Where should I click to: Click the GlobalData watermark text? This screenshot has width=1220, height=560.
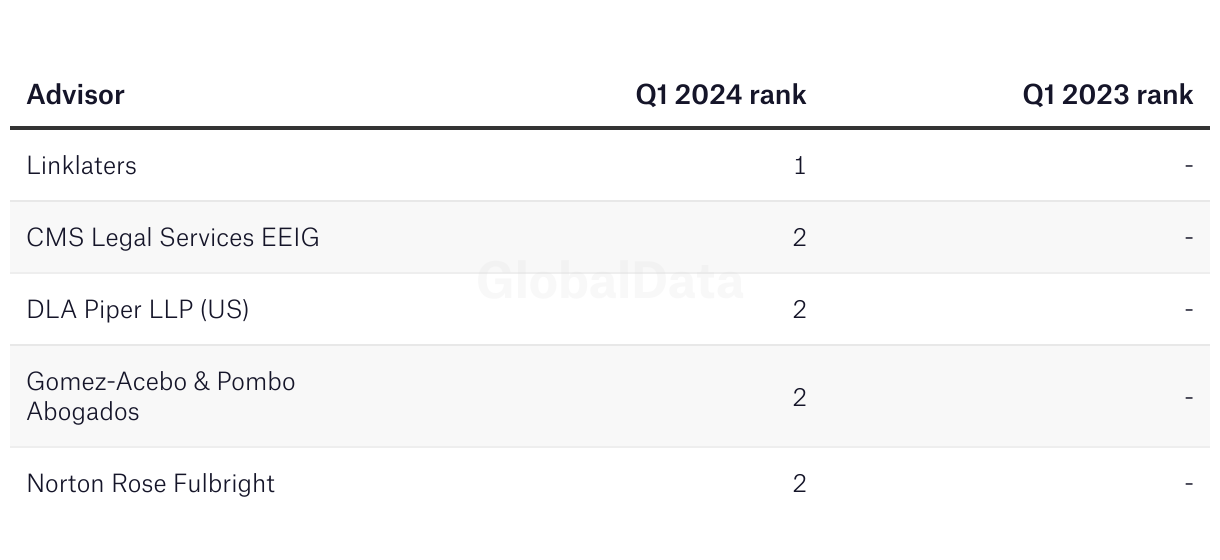click(610, 281)
